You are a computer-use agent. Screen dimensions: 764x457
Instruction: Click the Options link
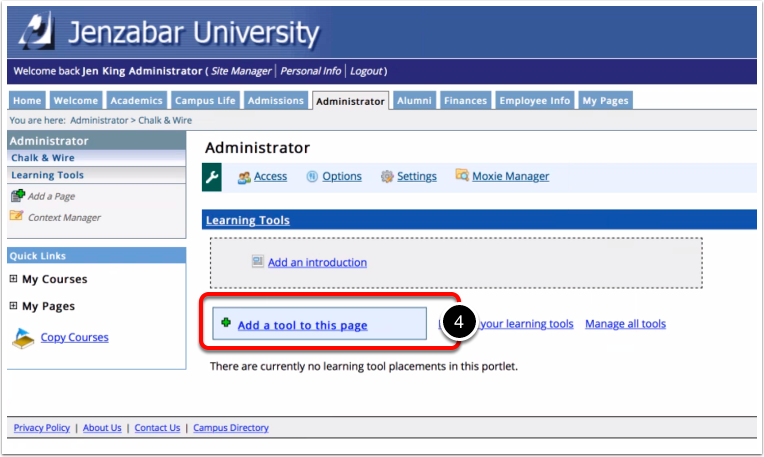(x=342, y=176)
